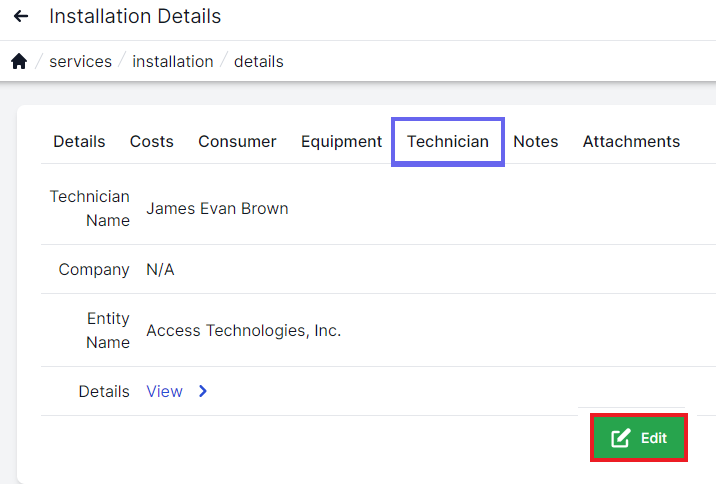Open the Notes tab
Viewport: 716px width, 484px height.
pos(535,142)
